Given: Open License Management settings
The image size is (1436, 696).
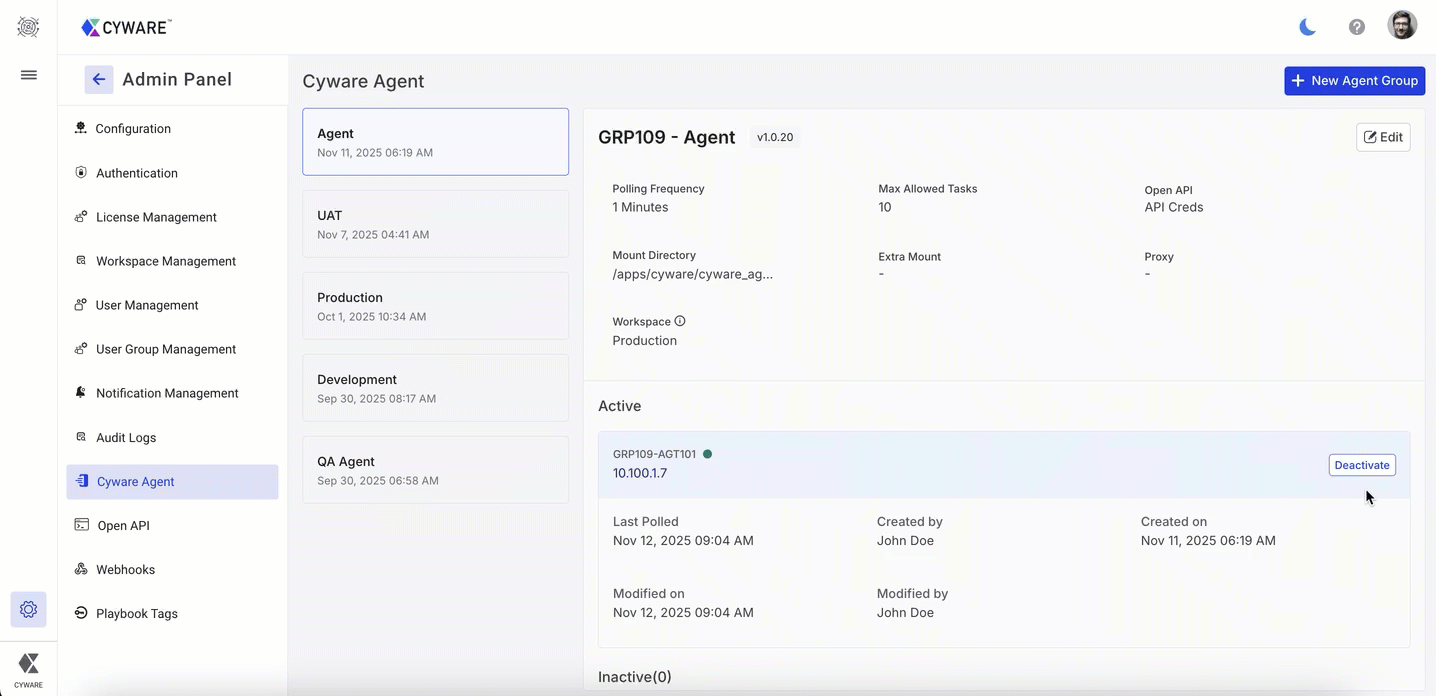Looking at the screenshot, I should [156, 217].
